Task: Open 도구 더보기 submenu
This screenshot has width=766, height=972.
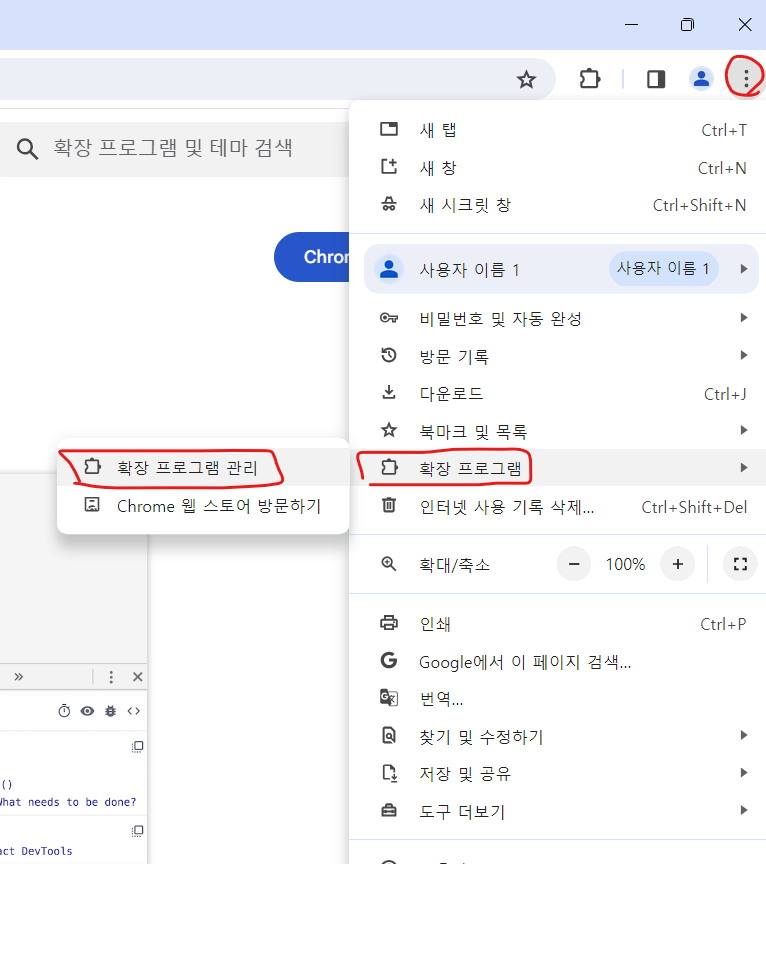Action: pos(558,811)
